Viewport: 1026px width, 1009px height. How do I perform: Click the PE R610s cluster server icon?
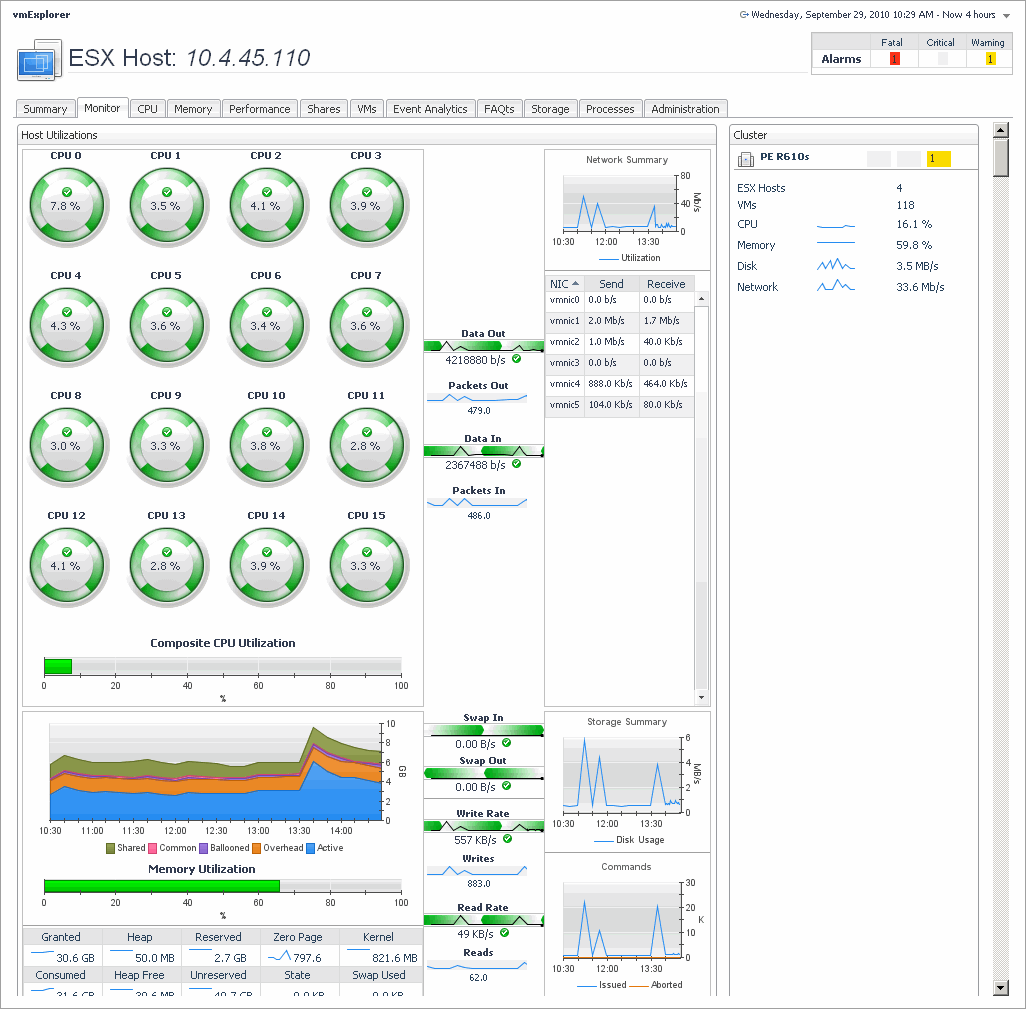745,159
